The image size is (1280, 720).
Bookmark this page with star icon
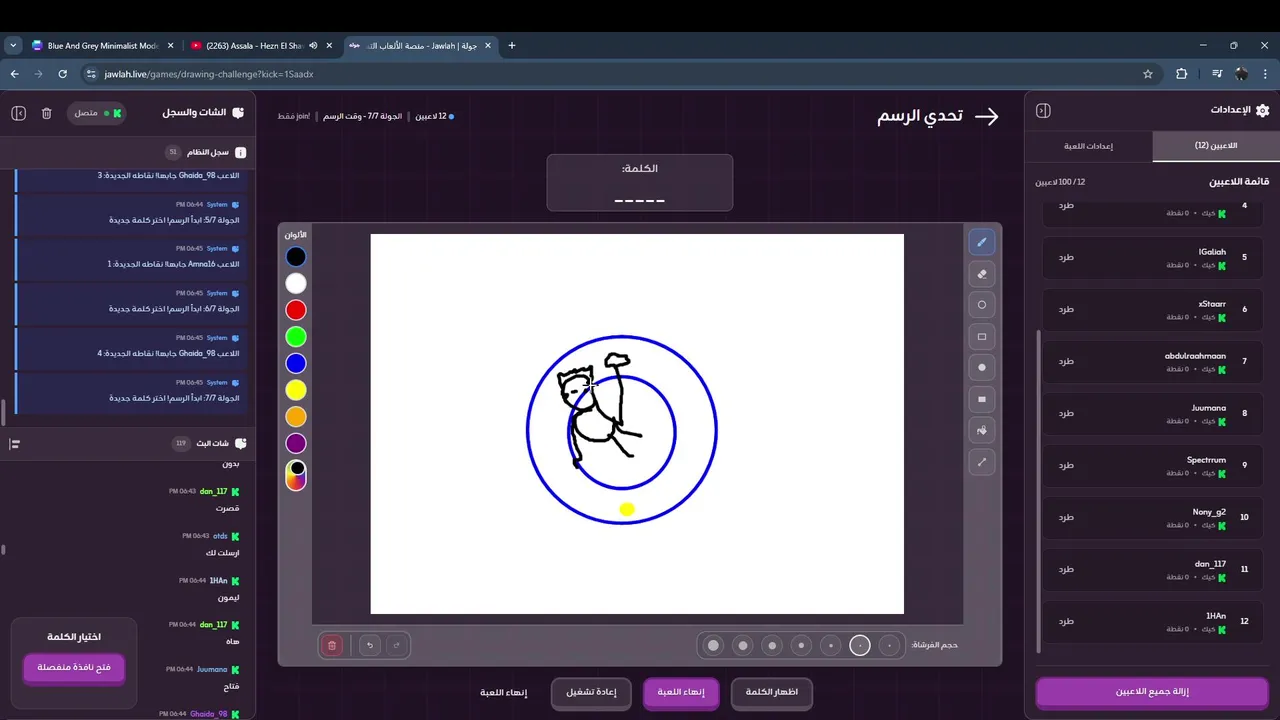pos(1148,74)
